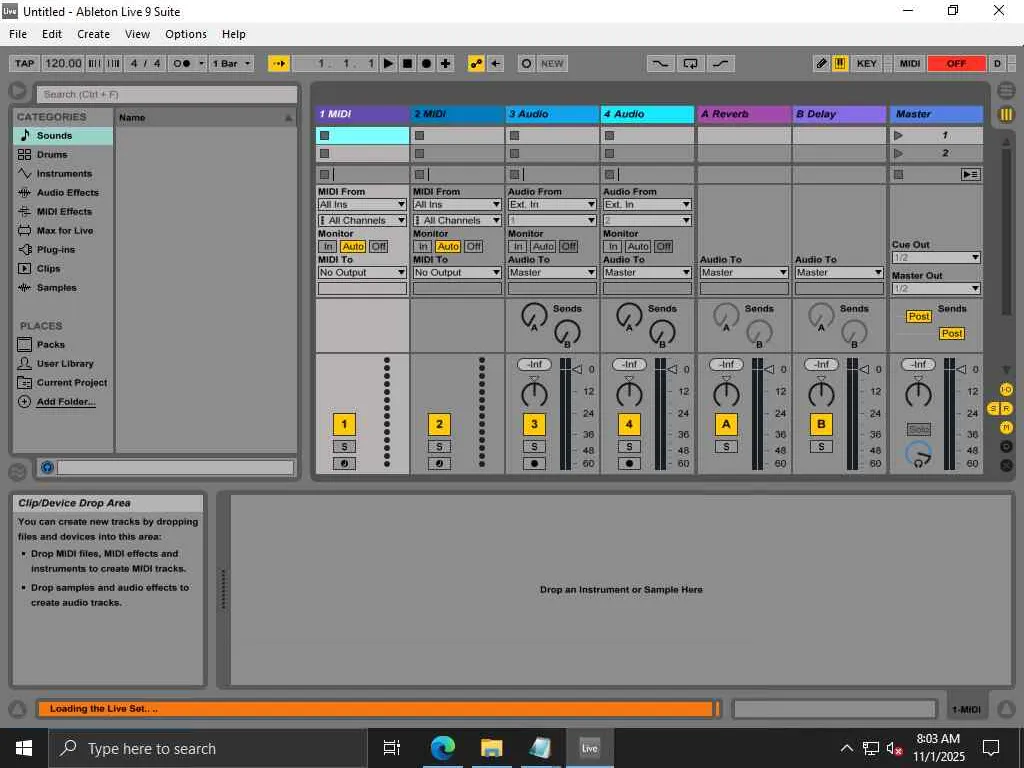The width and height of the screenshot is (1024, 768).
Task: Open the File menu
Action: click(x=18, y=34)
